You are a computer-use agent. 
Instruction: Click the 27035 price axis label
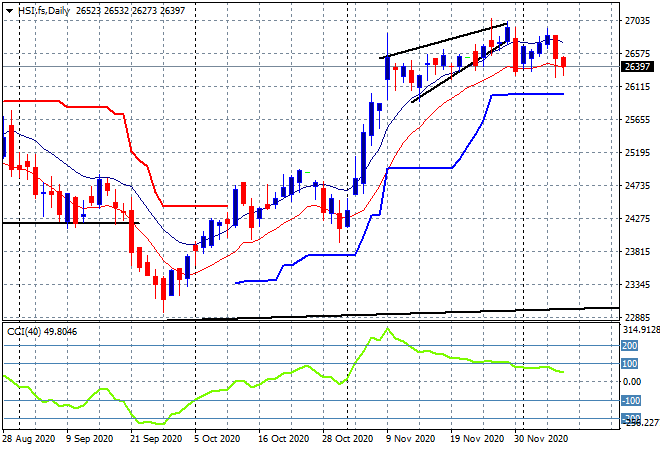(x=637, y=20)
